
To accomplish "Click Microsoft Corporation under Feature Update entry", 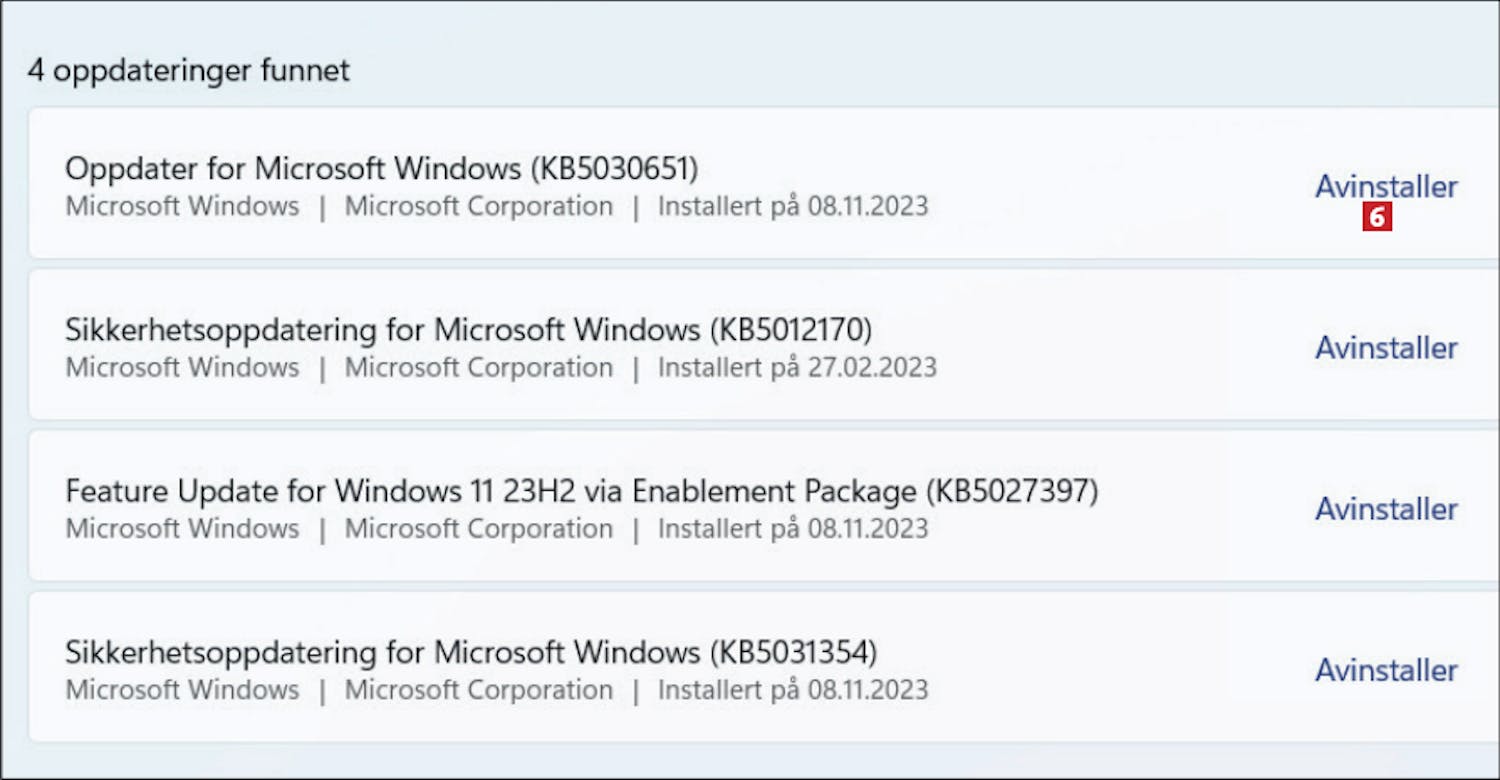I will pyautogui.click(x=479, y=529).
